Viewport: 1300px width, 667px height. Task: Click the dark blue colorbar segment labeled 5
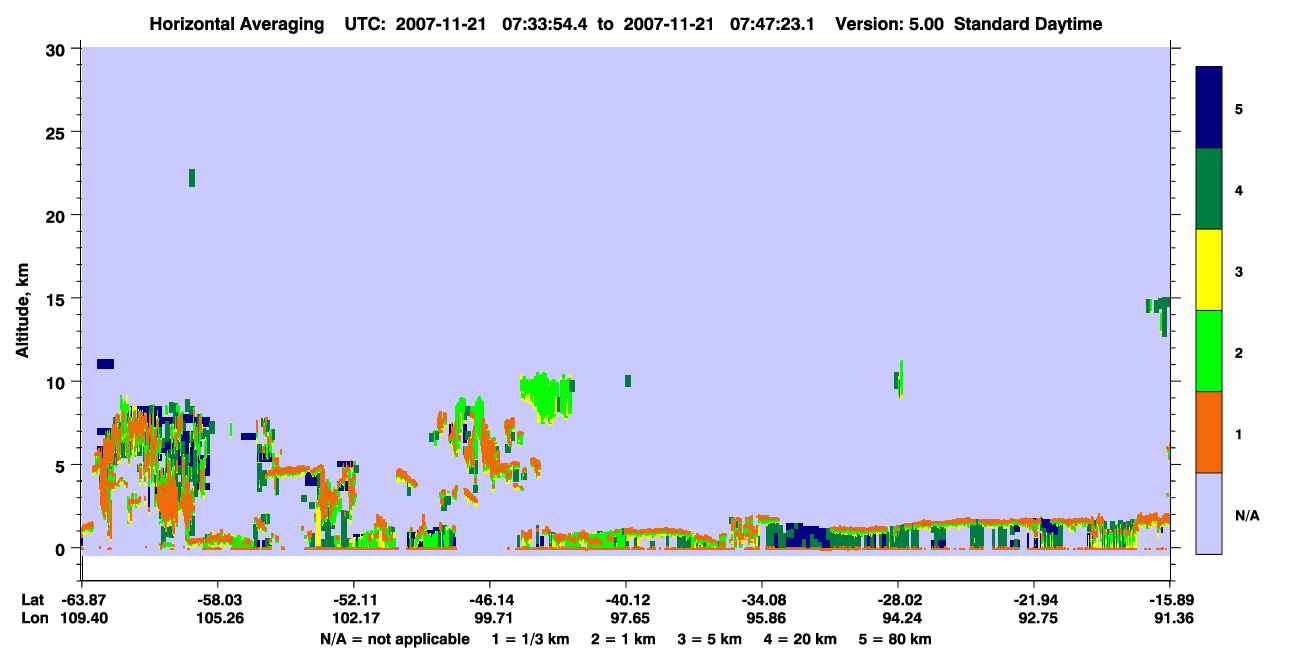pyautogui.click(x=1209, y=108)
